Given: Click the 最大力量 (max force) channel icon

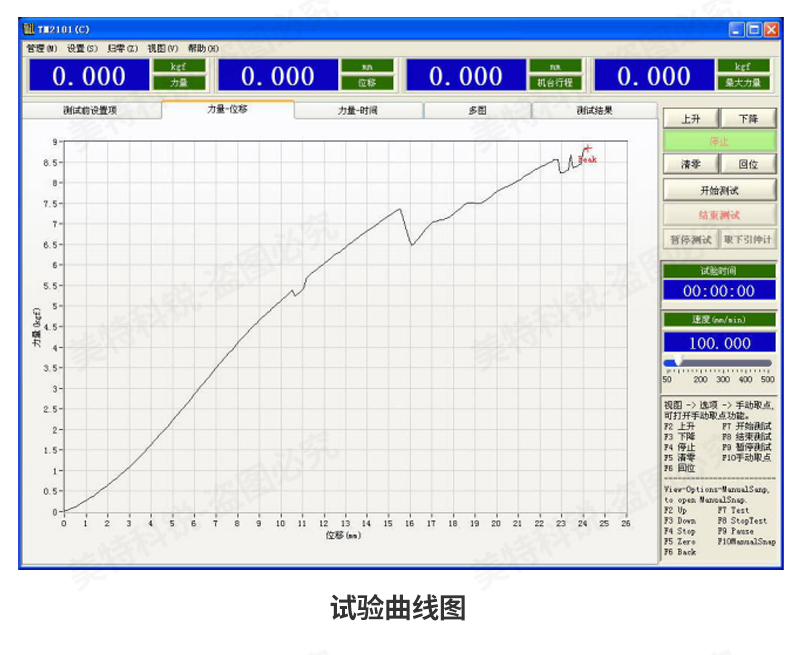Looking at the screenshot, I should pyautogui.click(x=742, y=84).
